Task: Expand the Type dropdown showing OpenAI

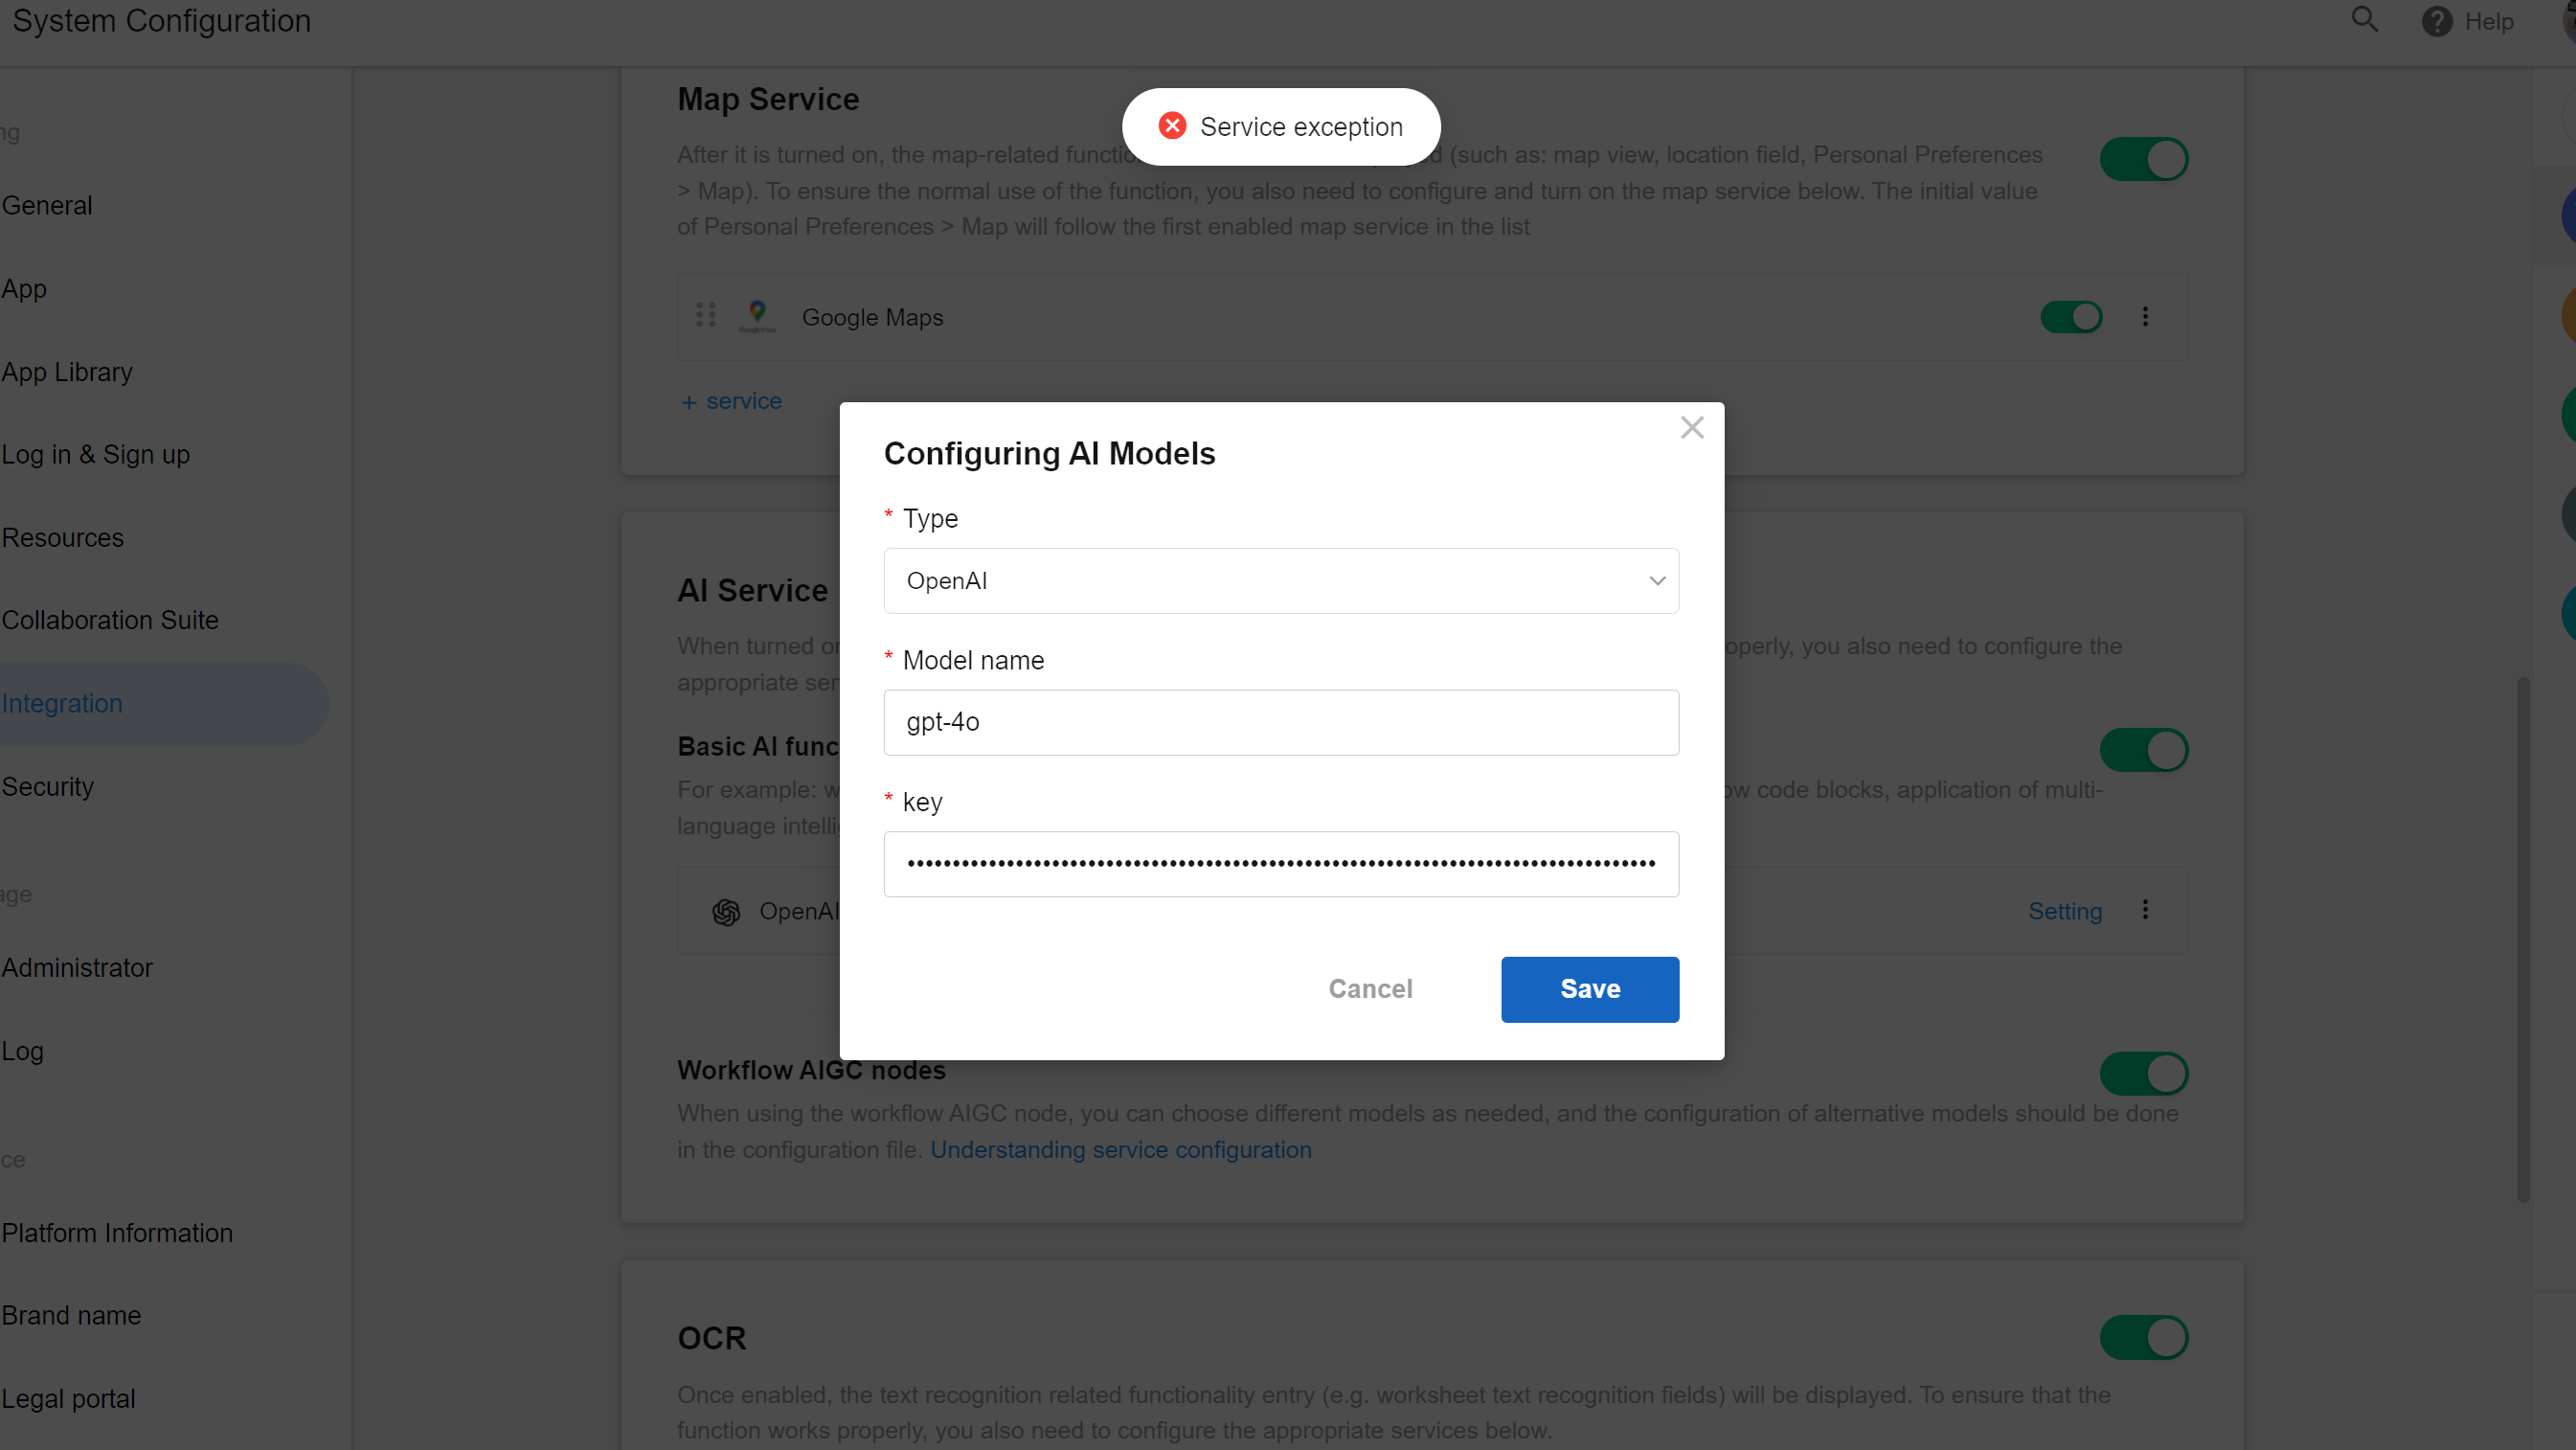Action: tap(1280, 581)
